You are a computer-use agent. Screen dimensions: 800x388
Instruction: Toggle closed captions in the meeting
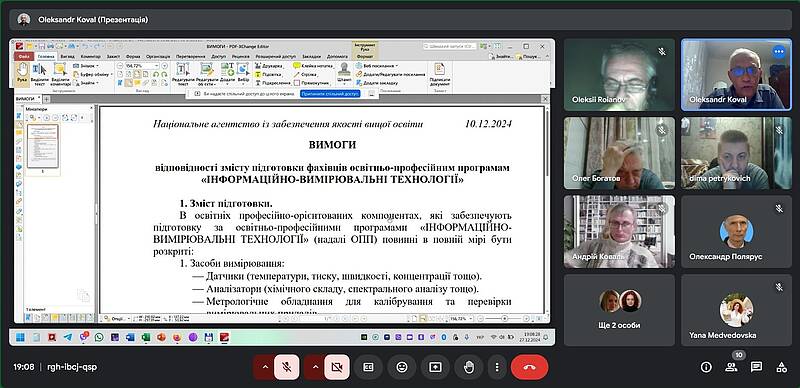[368, 367]
